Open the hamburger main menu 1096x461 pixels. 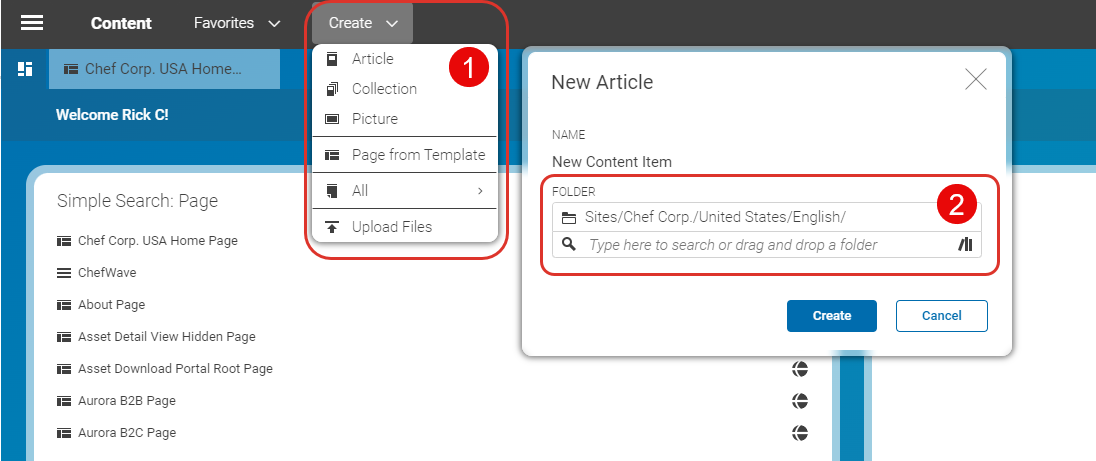pyautogui.click(x=31, y=22)
